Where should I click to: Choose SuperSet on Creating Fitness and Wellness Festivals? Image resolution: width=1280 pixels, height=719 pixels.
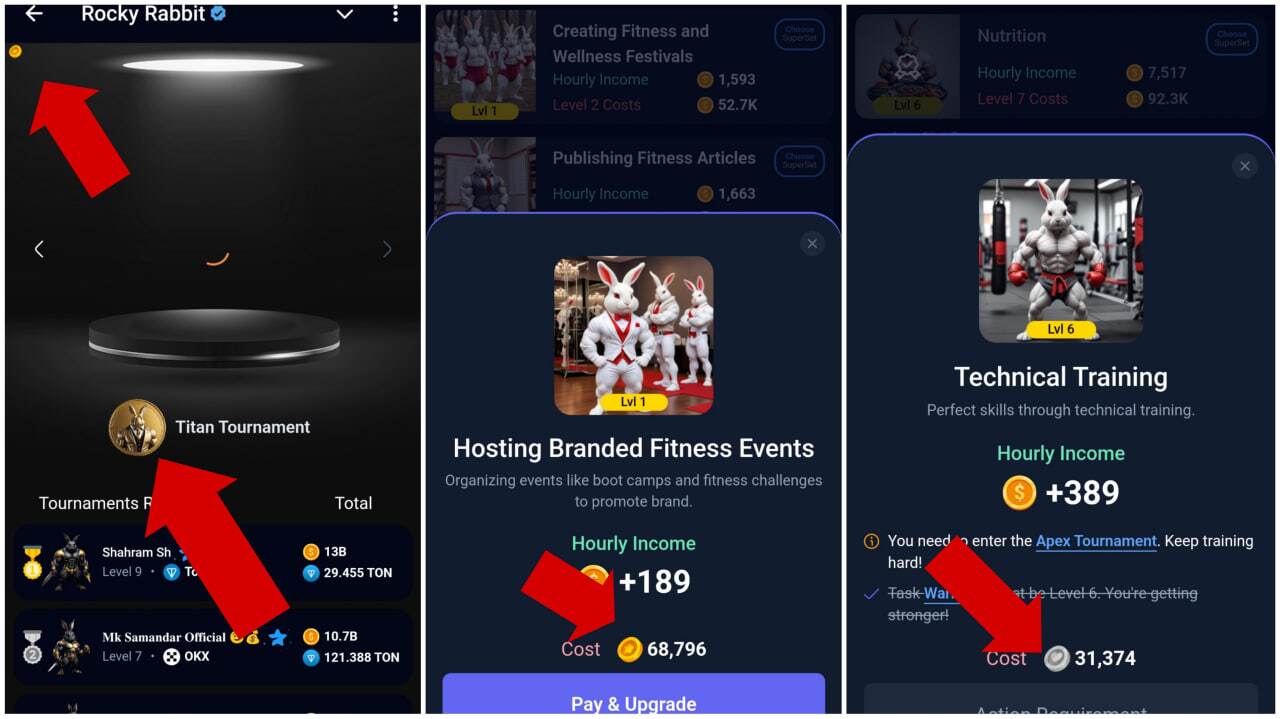point(799,35)
